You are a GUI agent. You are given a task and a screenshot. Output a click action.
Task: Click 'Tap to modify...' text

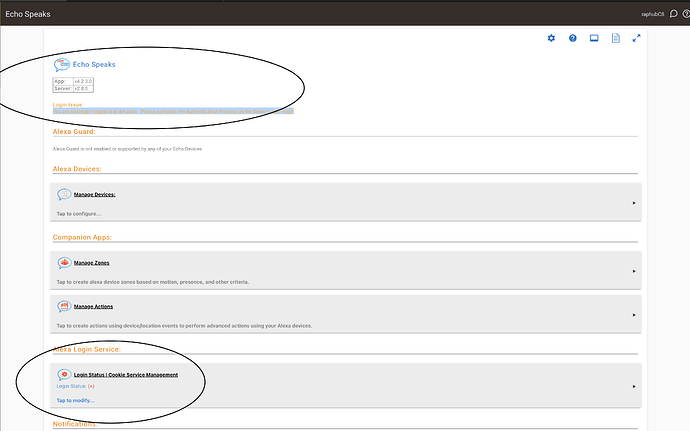point(75,401)
